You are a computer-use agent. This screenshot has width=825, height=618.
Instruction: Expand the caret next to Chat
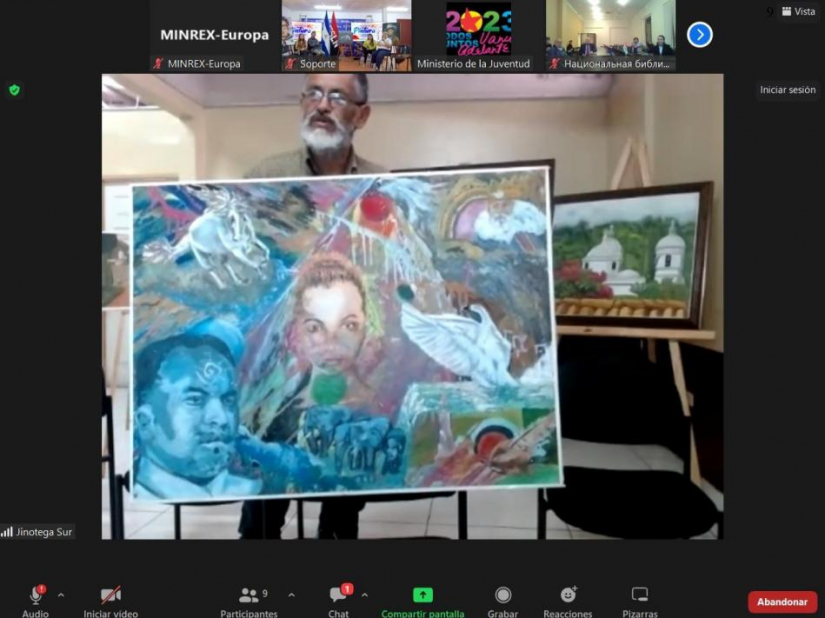click(x=365, y=595)
